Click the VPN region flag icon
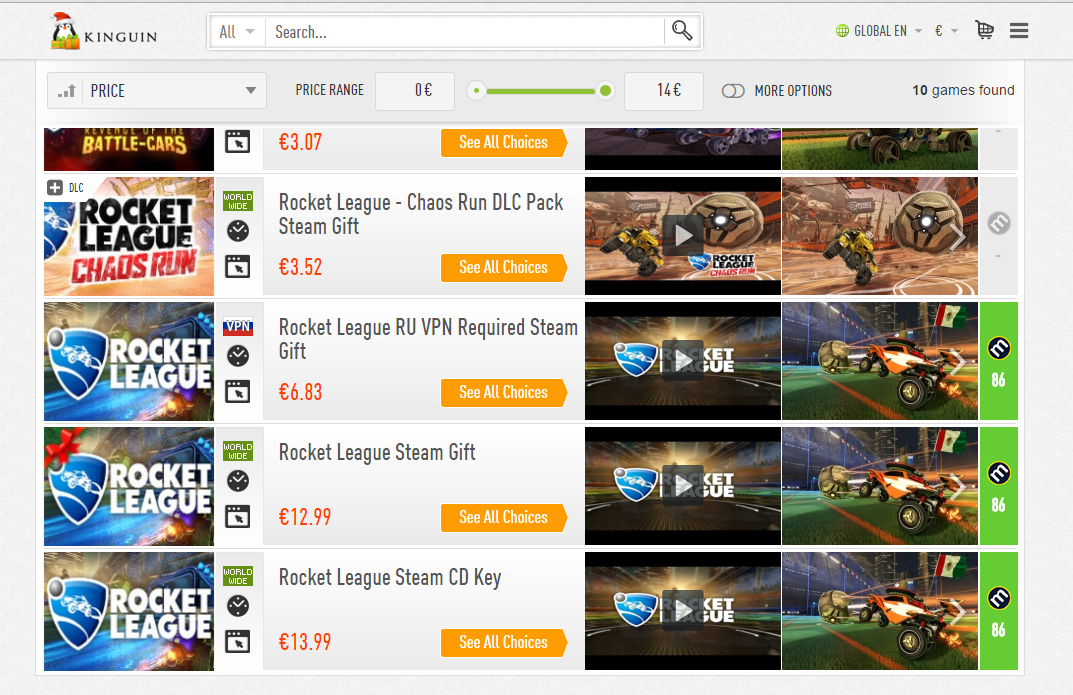 point(238,326)
